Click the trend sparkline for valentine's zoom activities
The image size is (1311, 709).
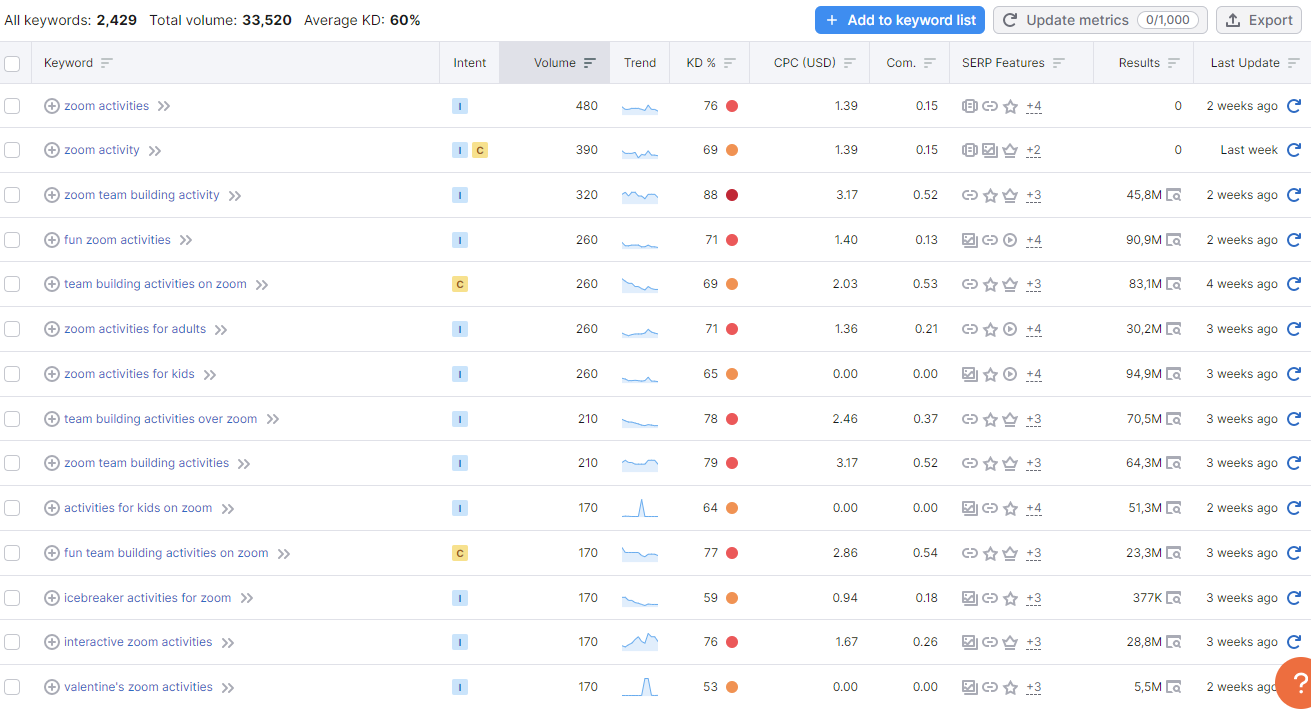(x=640, y=687)
